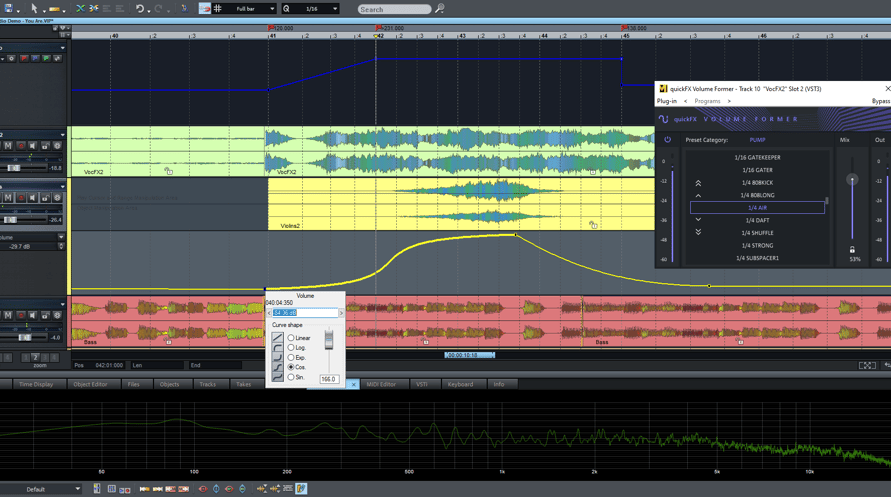Image resolution: width=891 pixels, height=497 pixels.
Task: Click the curve fader in the Volume popup
Action: click(x=328, y=340)
